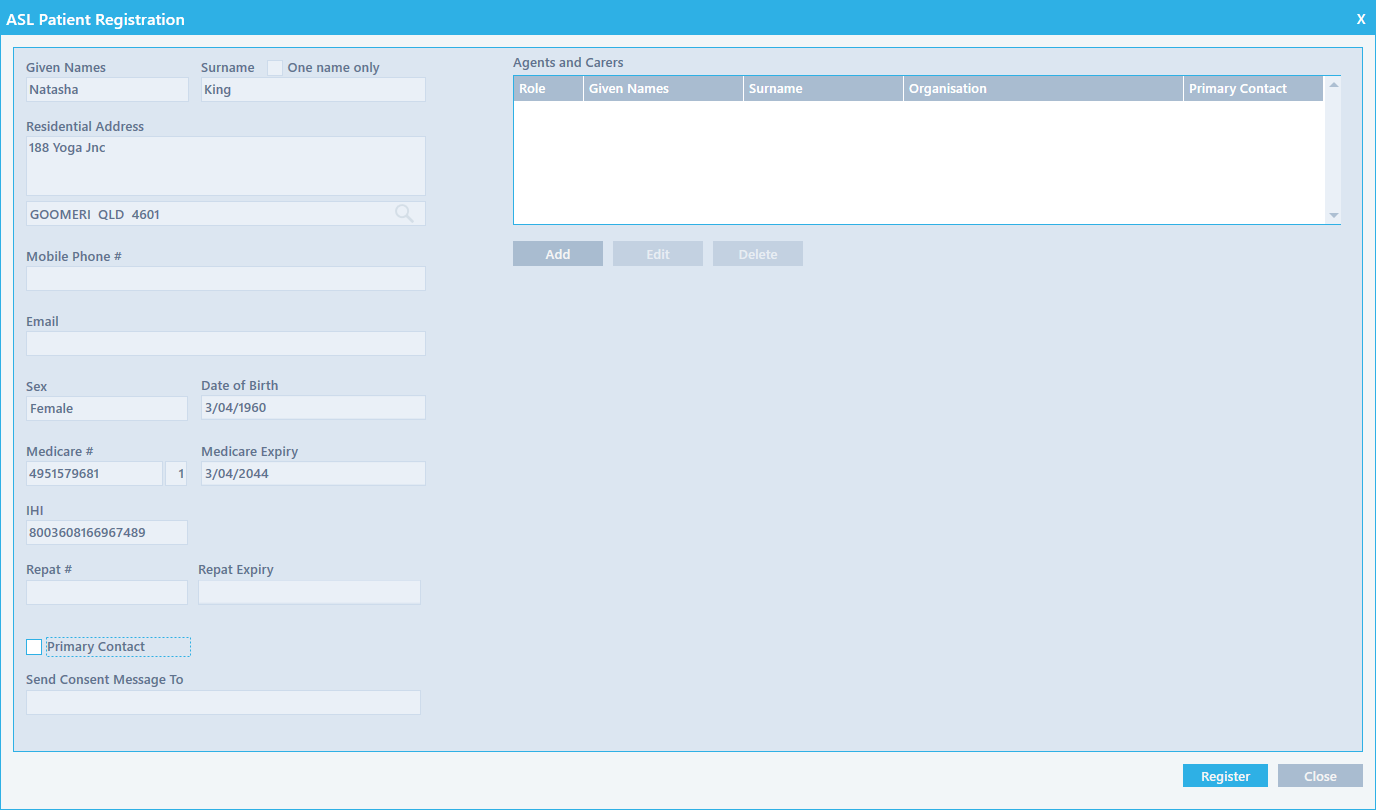Focus the Mobile Phone # field
1376x810 pixels.
[x=226, y=279]
